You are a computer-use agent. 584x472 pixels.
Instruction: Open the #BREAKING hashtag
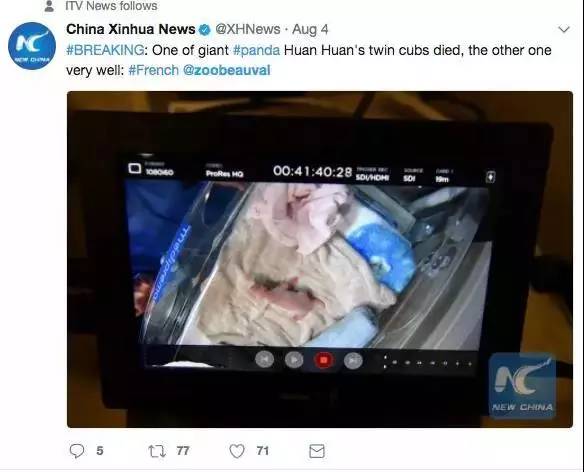[105, 50]
